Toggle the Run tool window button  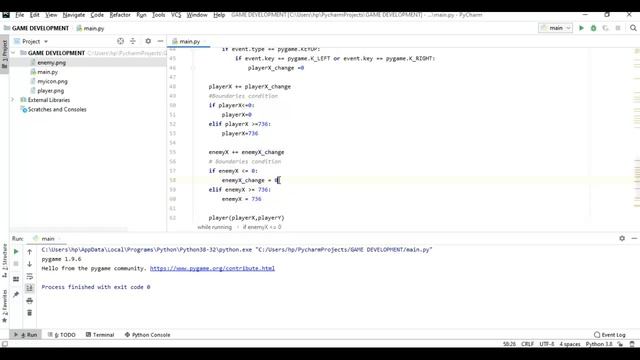coord(25,335)
